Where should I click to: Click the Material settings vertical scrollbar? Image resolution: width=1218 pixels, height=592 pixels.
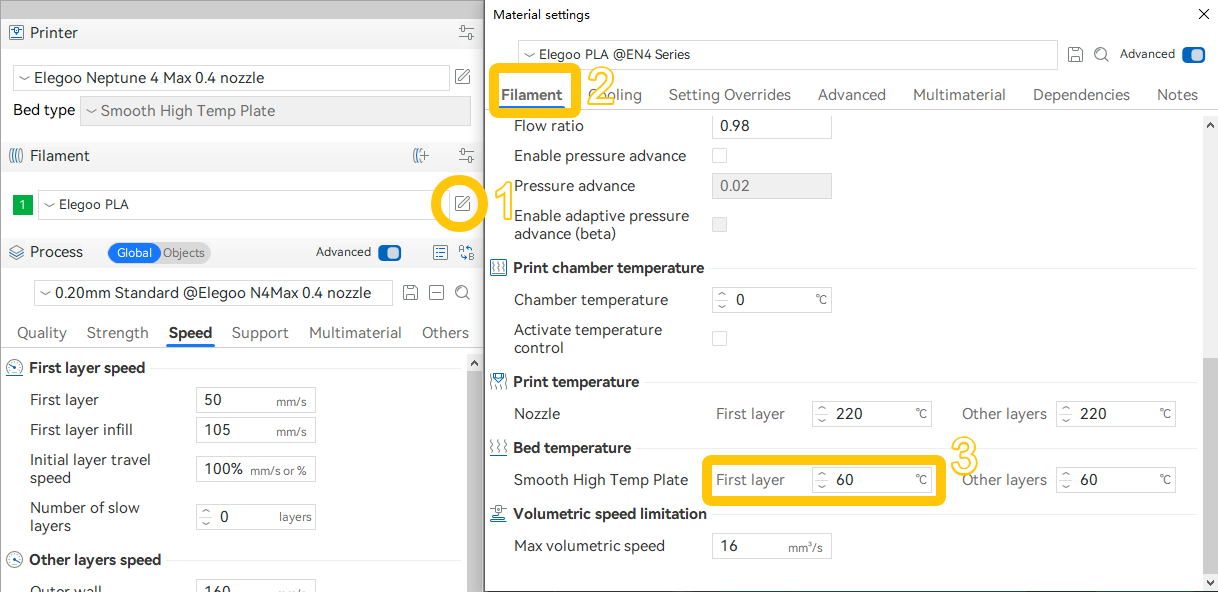tap(1210, 465)
